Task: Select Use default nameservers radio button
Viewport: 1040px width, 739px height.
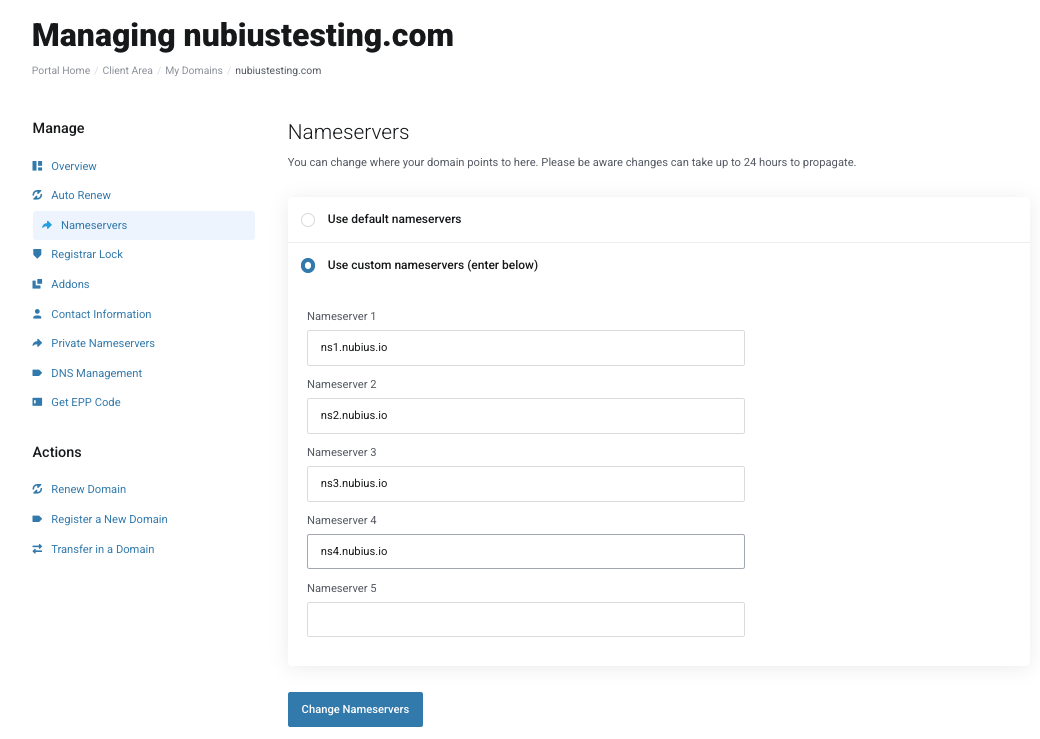Action: (x=308, y=220)
